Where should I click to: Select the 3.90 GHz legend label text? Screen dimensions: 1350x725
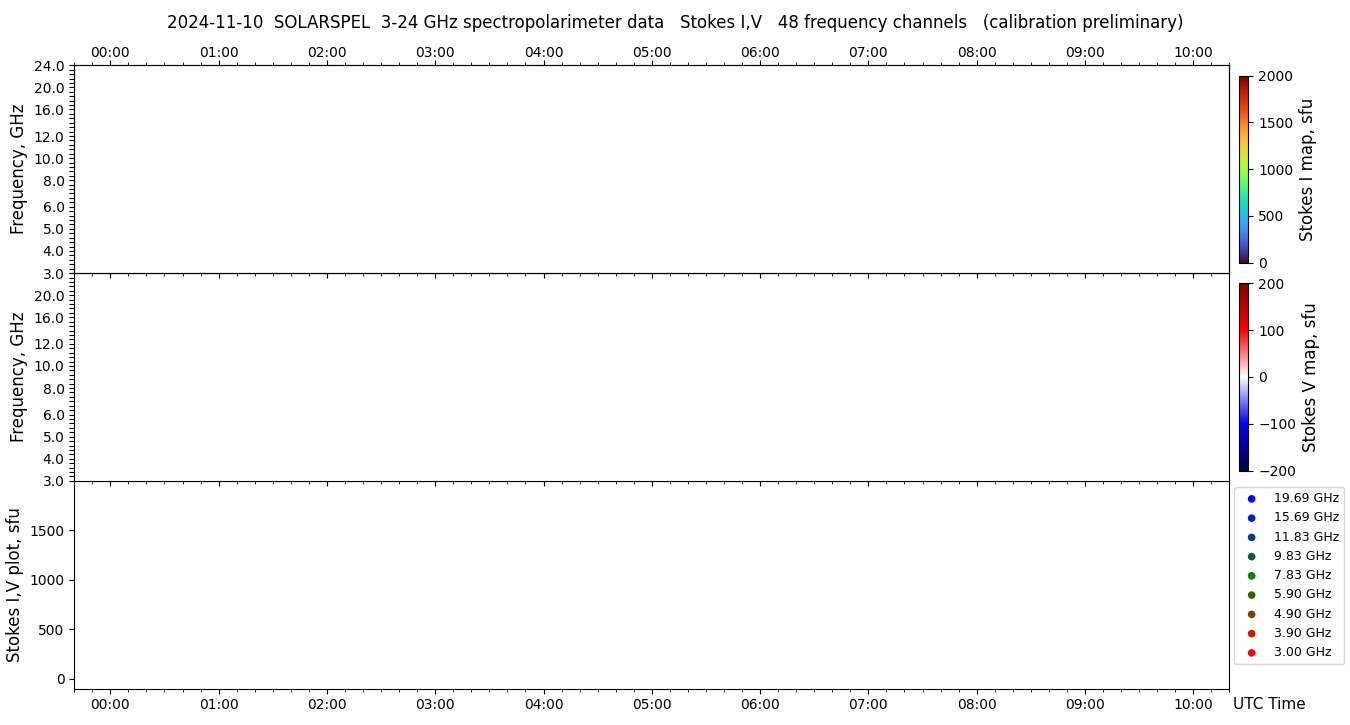pyautogui.click(x=1302, y=633)
